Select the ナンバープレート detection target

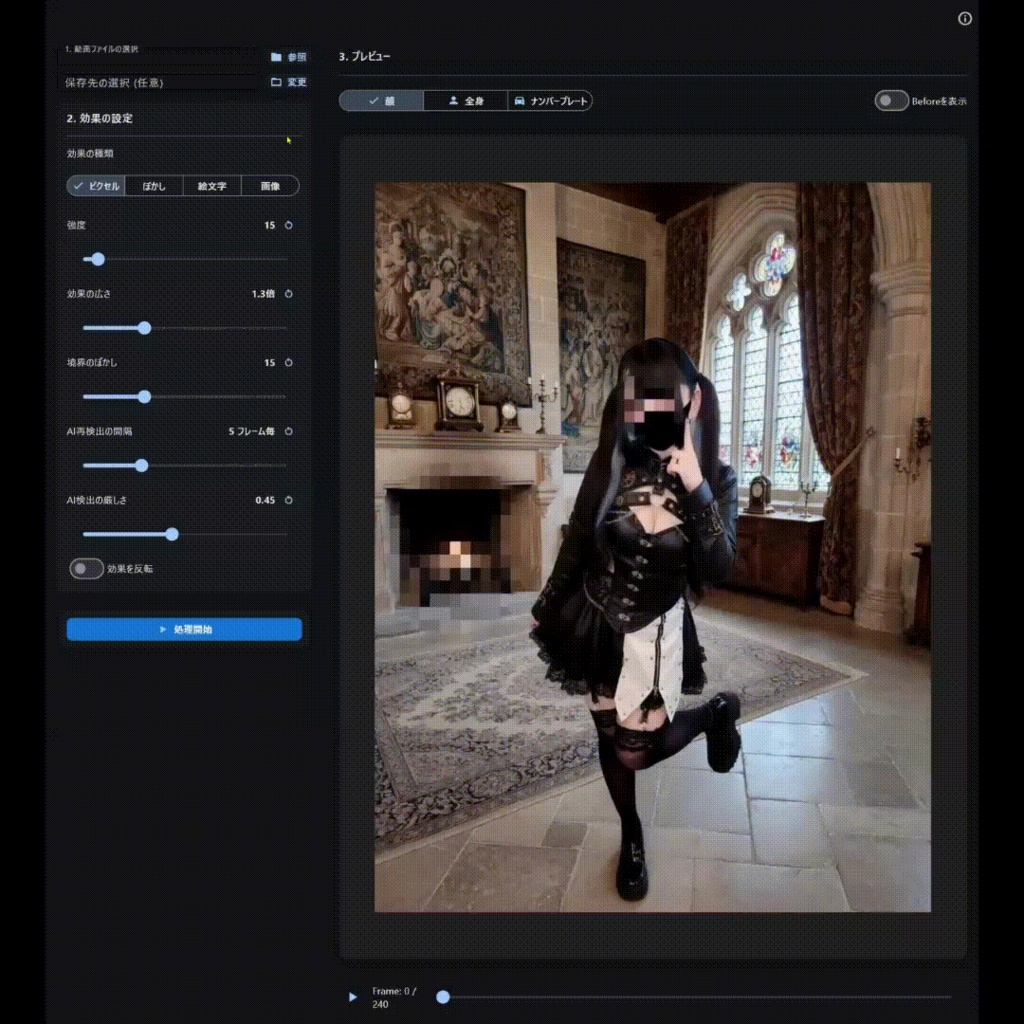tap(551, 101)
